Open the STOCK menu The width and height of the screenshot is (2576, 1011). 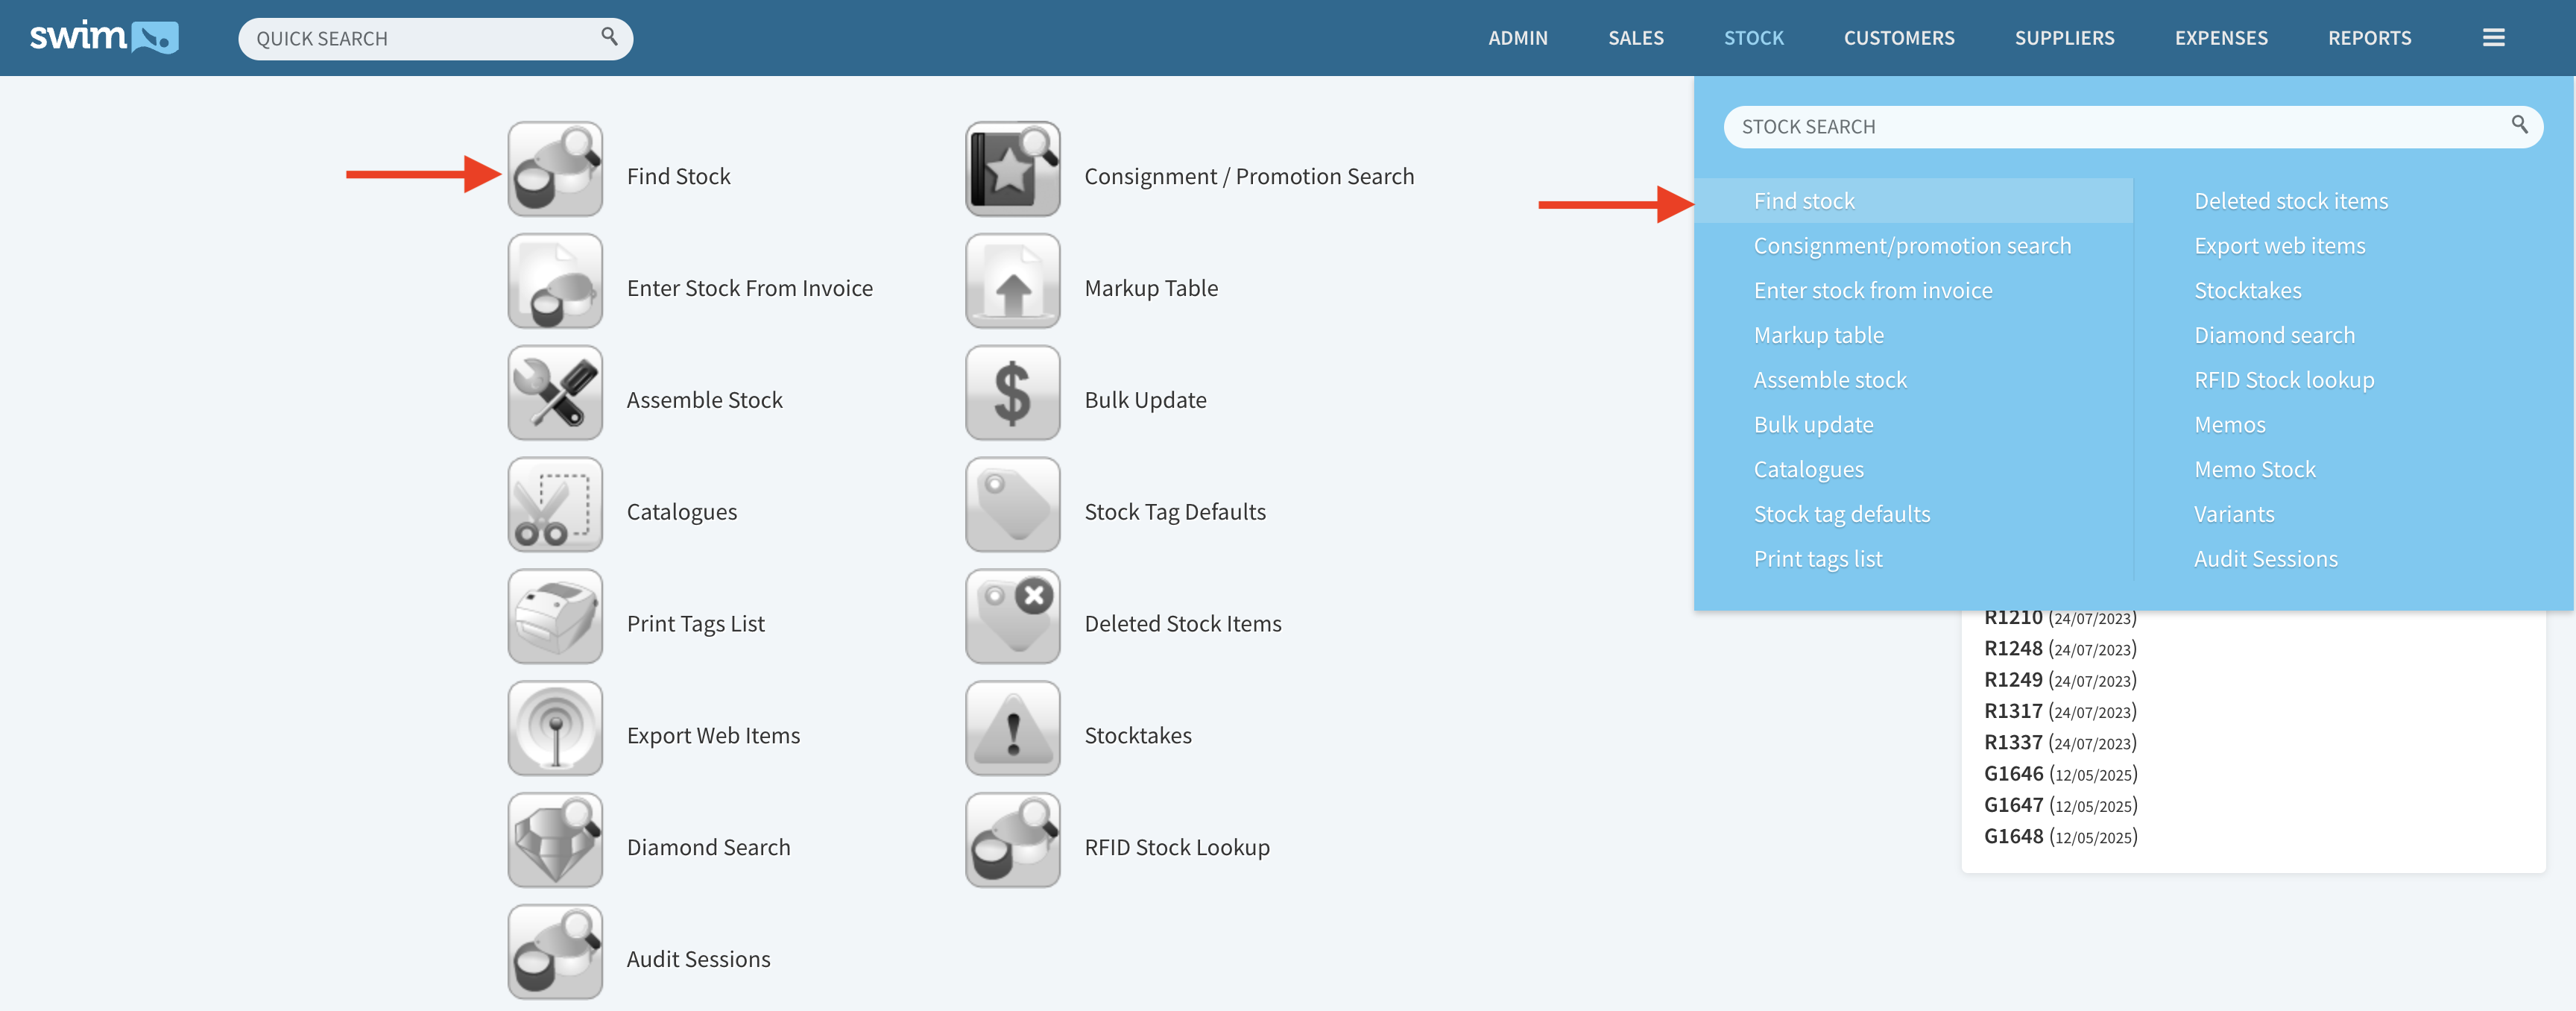click(1753, 38)
